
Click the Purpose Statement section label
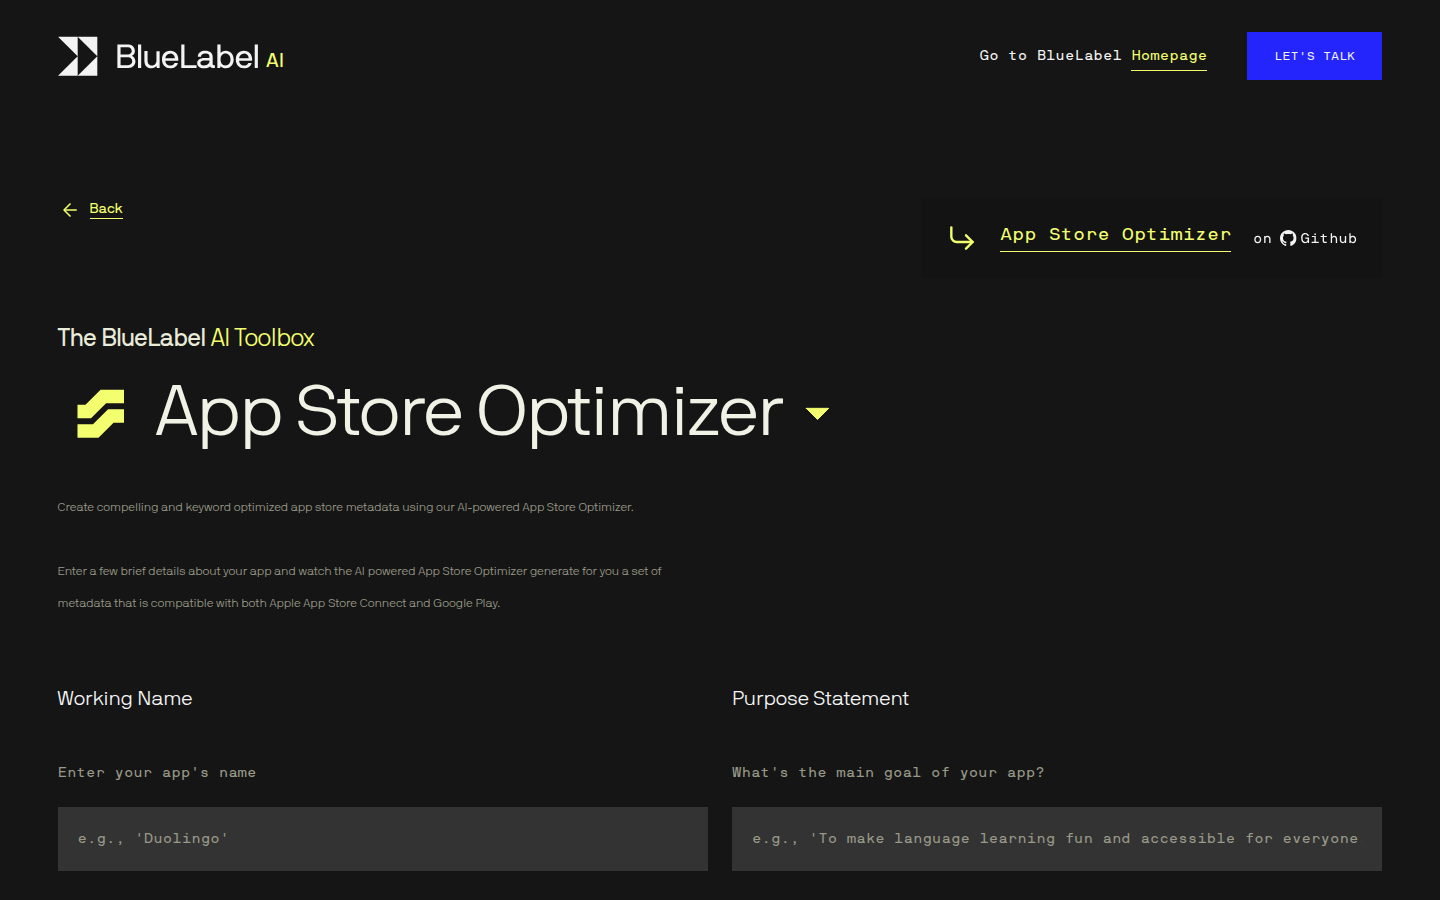click(x=820, y=698)
